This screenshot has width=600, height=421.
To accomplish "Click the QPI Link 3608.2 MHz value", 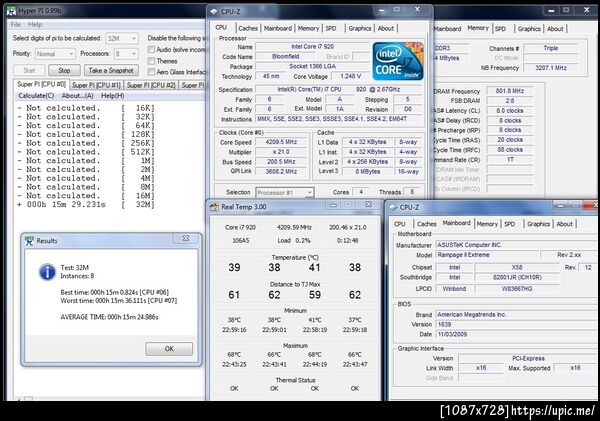I will 281,171.
